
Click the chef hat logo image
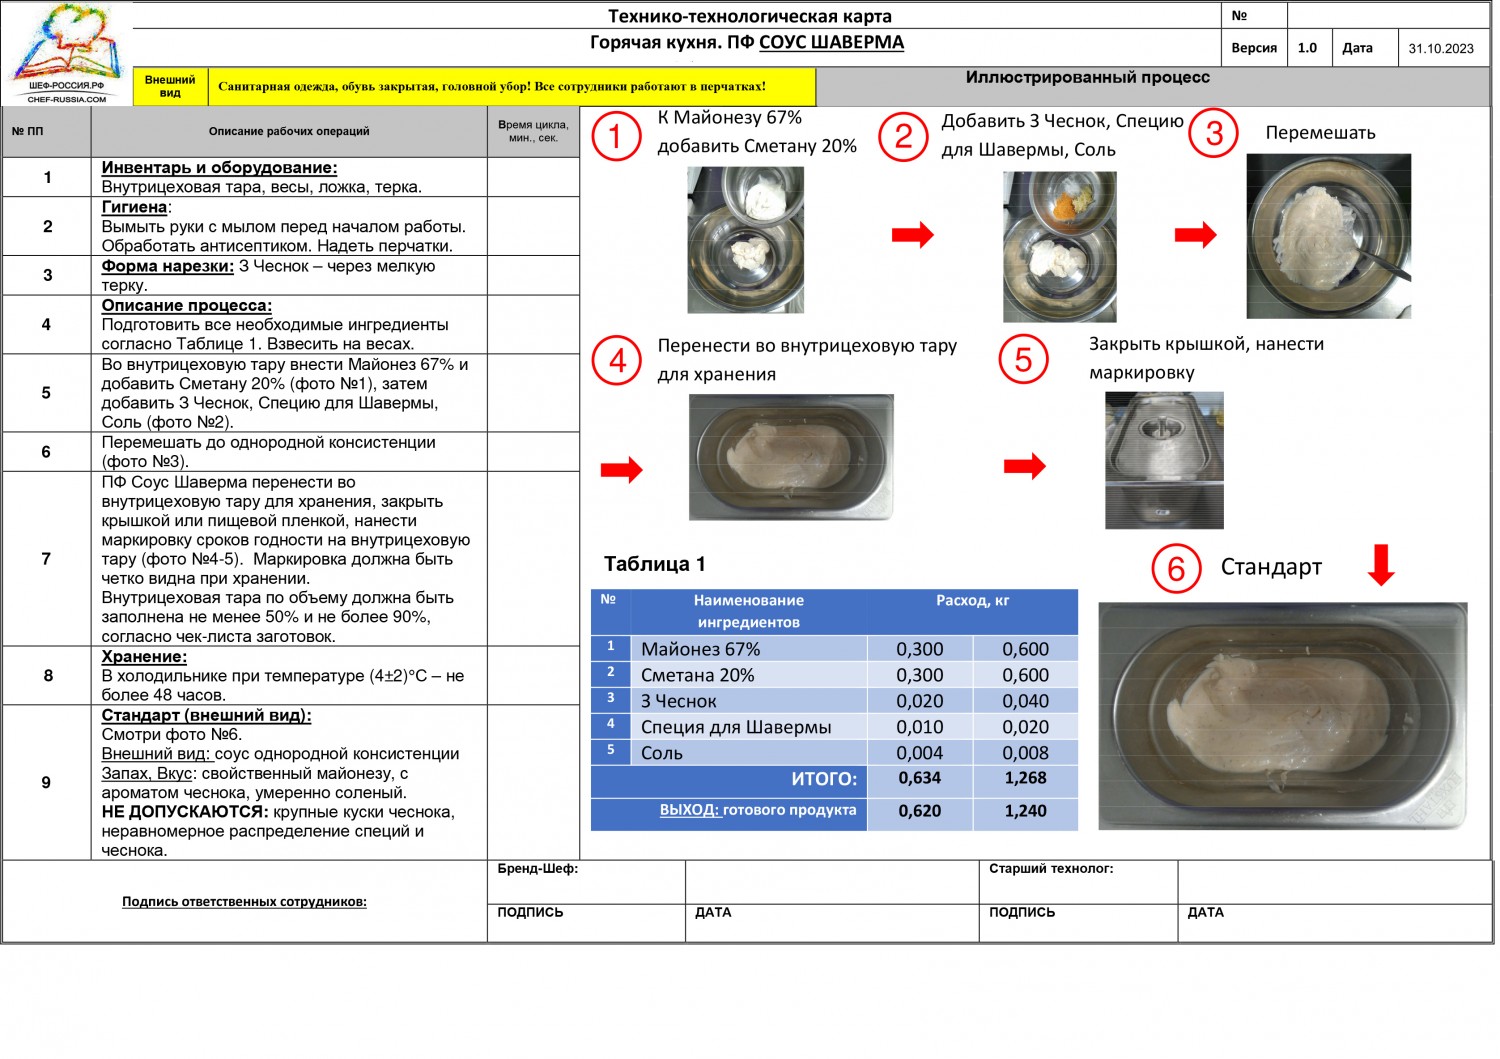(x=67, y=52)
